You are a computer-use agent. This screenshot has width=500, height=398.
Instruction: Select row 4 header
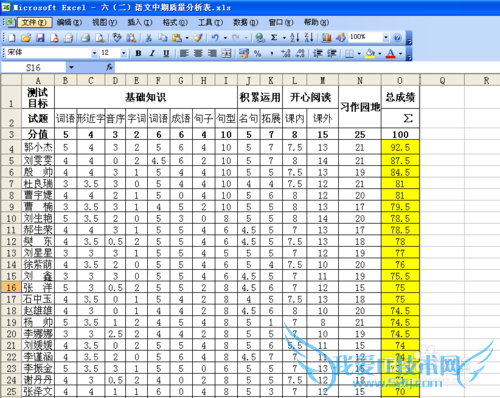tap(11, 148)
